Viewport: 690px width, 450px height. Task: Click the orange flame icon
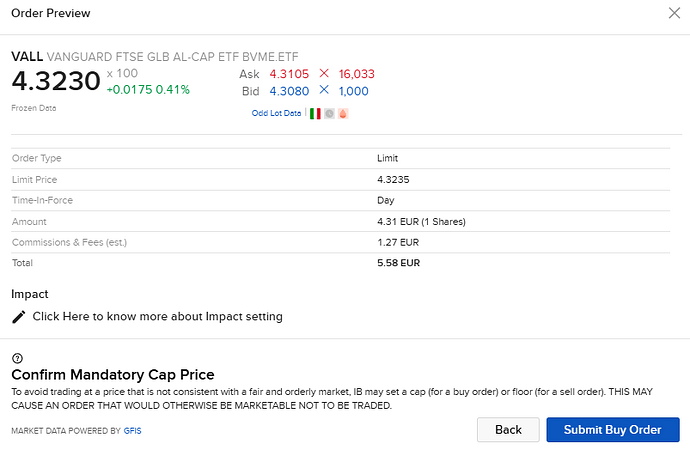pos(343,113)
